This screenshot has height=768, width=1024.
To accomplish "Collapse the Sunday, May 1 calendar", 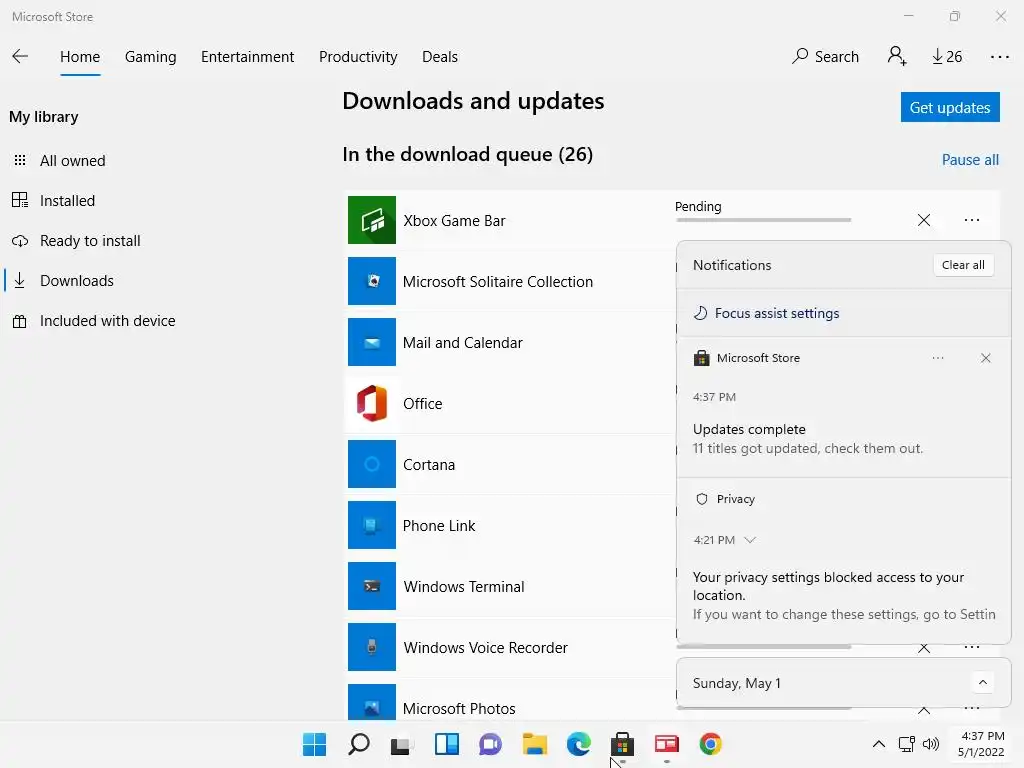I will click(982, 683).
